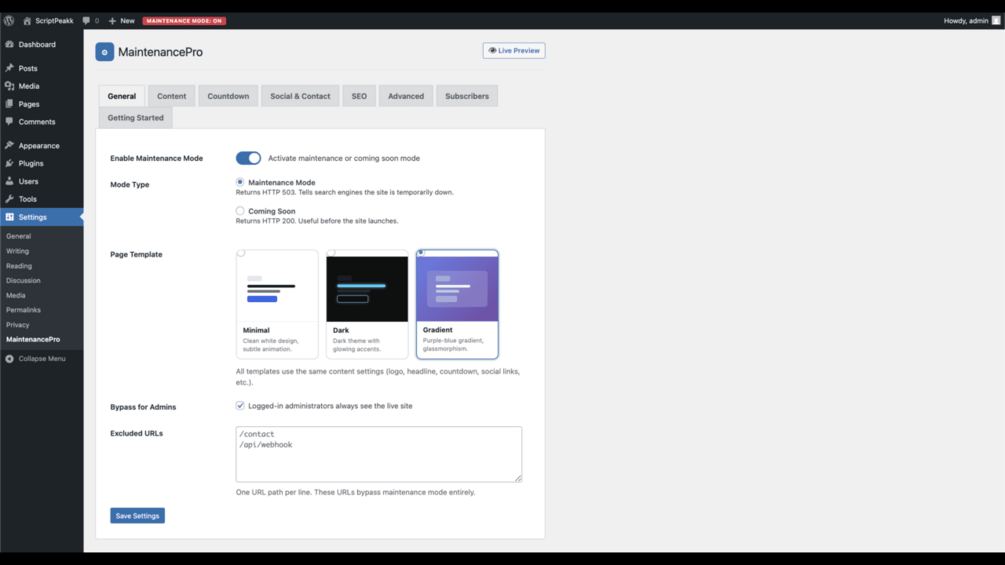Viewport: 1005px width, 565px height.
Task: Open MaintenancePro settings submenu item
Action: pos(33,340)
